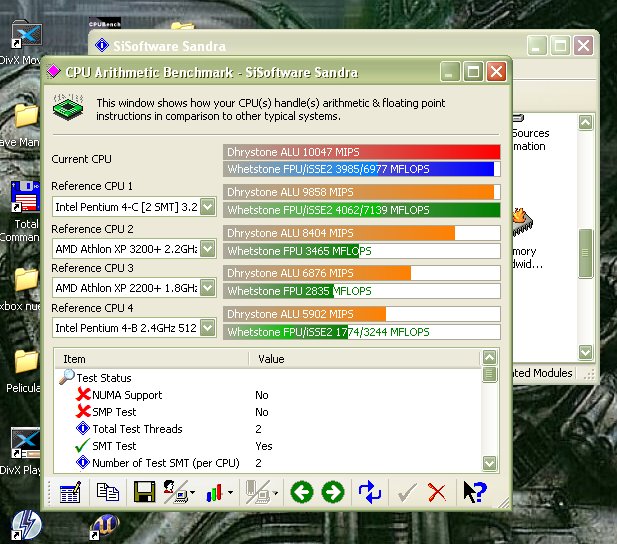Click the user and computer toolbar icon
The height and width of the screenshot is (544, 617).
coord(175,492)
